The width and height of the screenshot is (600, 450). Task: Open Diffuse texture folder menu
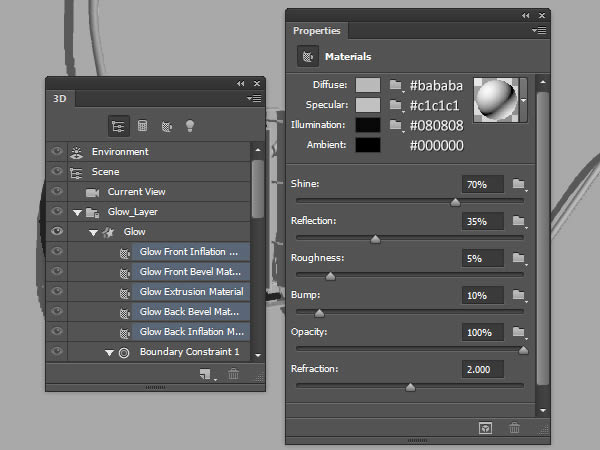[396, 85]
